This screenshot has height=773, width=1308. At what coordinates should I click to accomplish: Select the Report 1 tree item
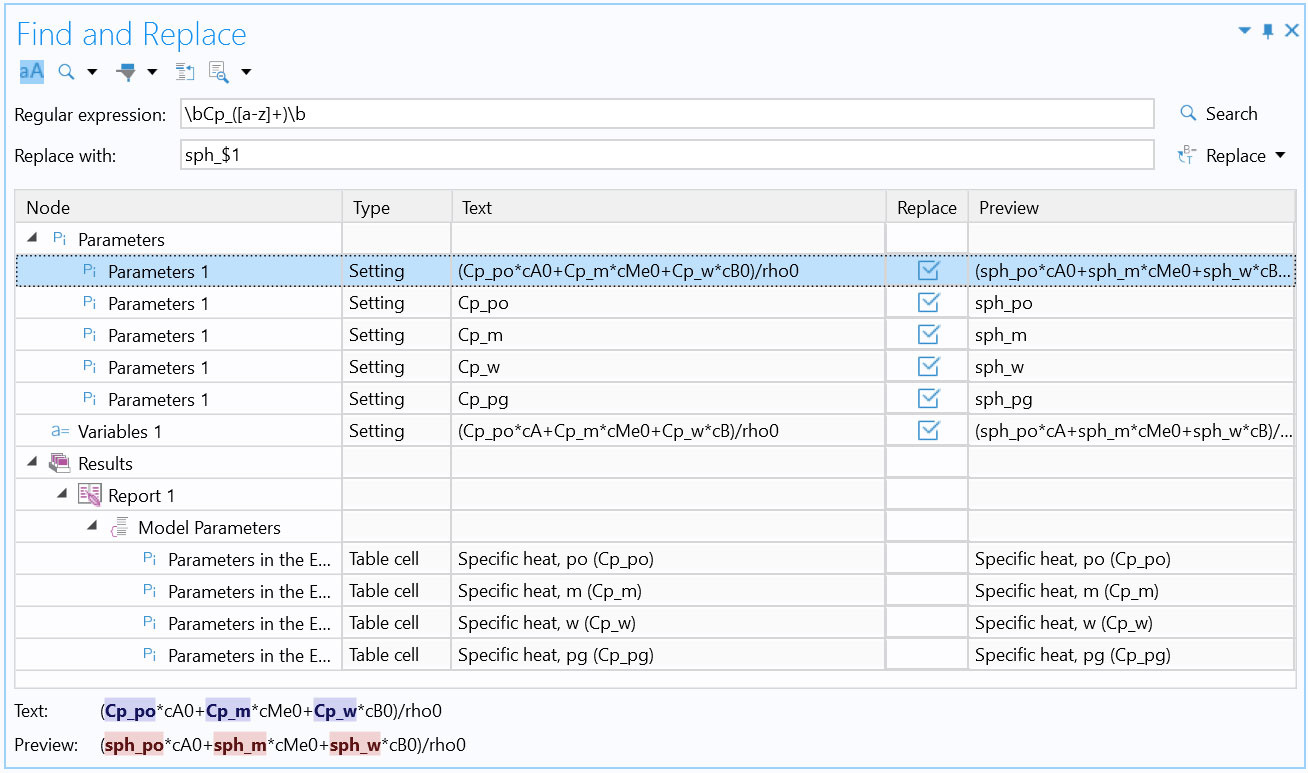coord(141,496)
